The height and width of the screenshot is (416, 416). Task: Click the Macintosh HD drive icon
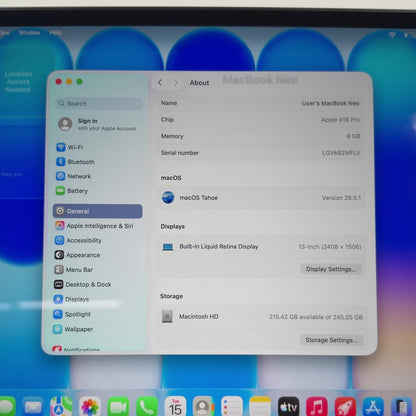point(167,316)
